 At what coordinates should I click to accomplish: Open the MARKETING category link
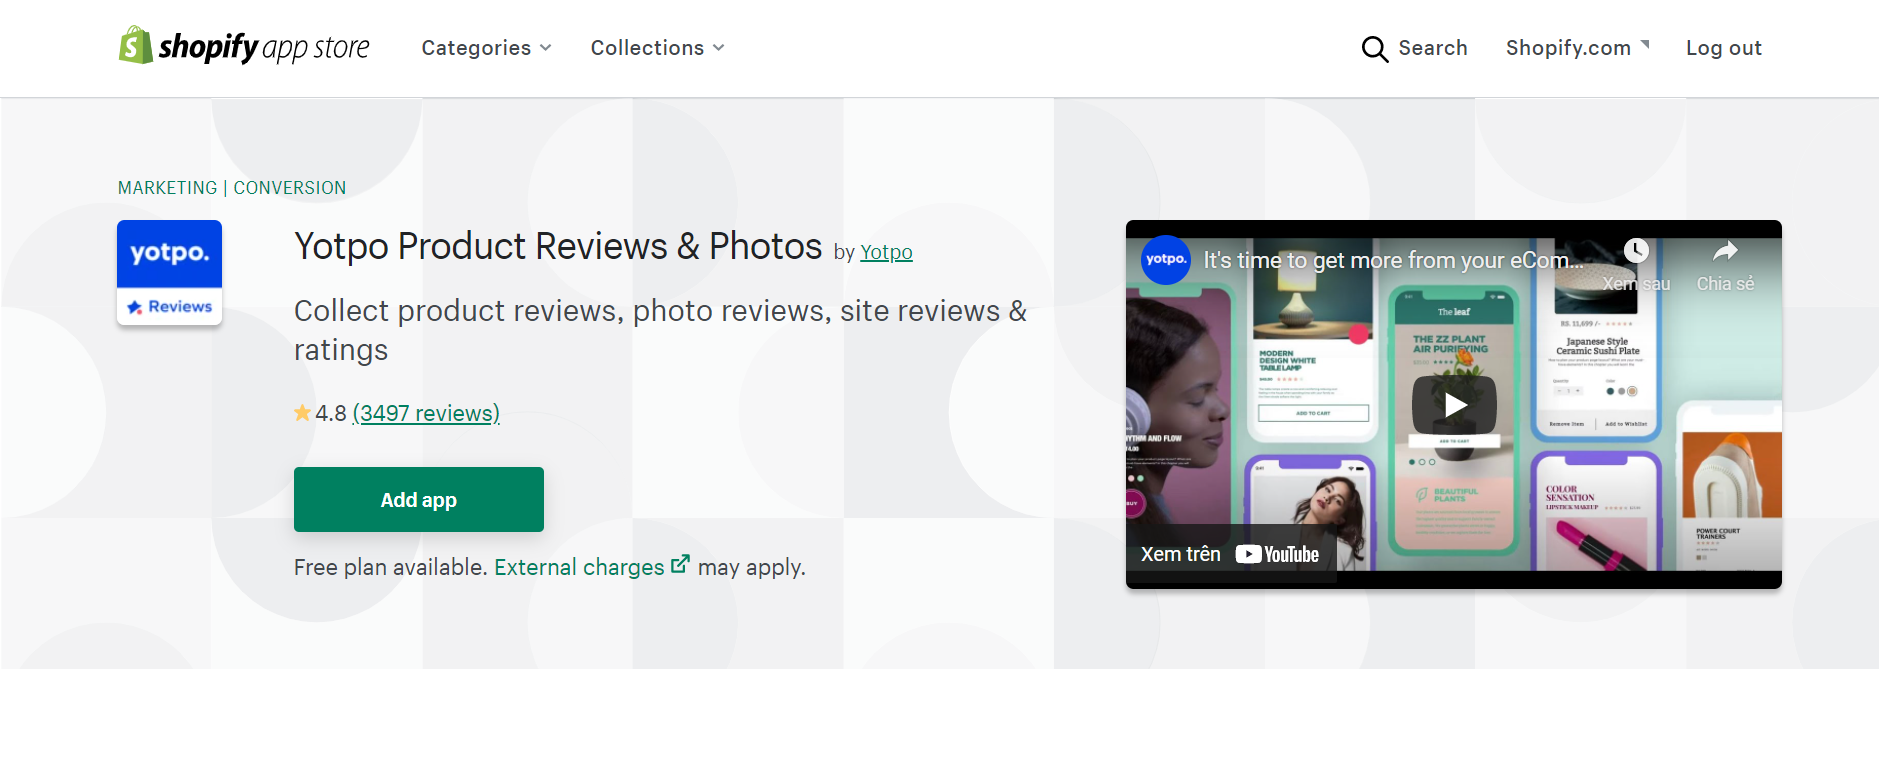(167, 188)
